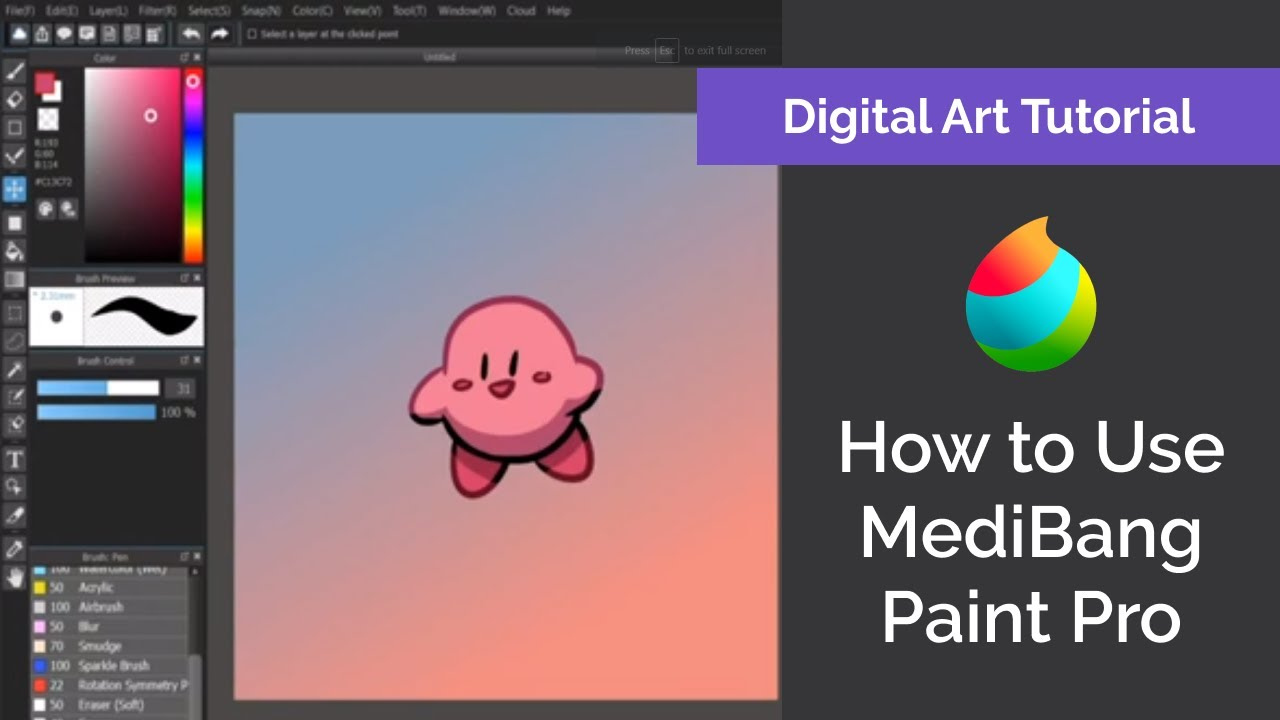Click the Untitled document tab
The image size is (1280, 720).
coord(439,58)
